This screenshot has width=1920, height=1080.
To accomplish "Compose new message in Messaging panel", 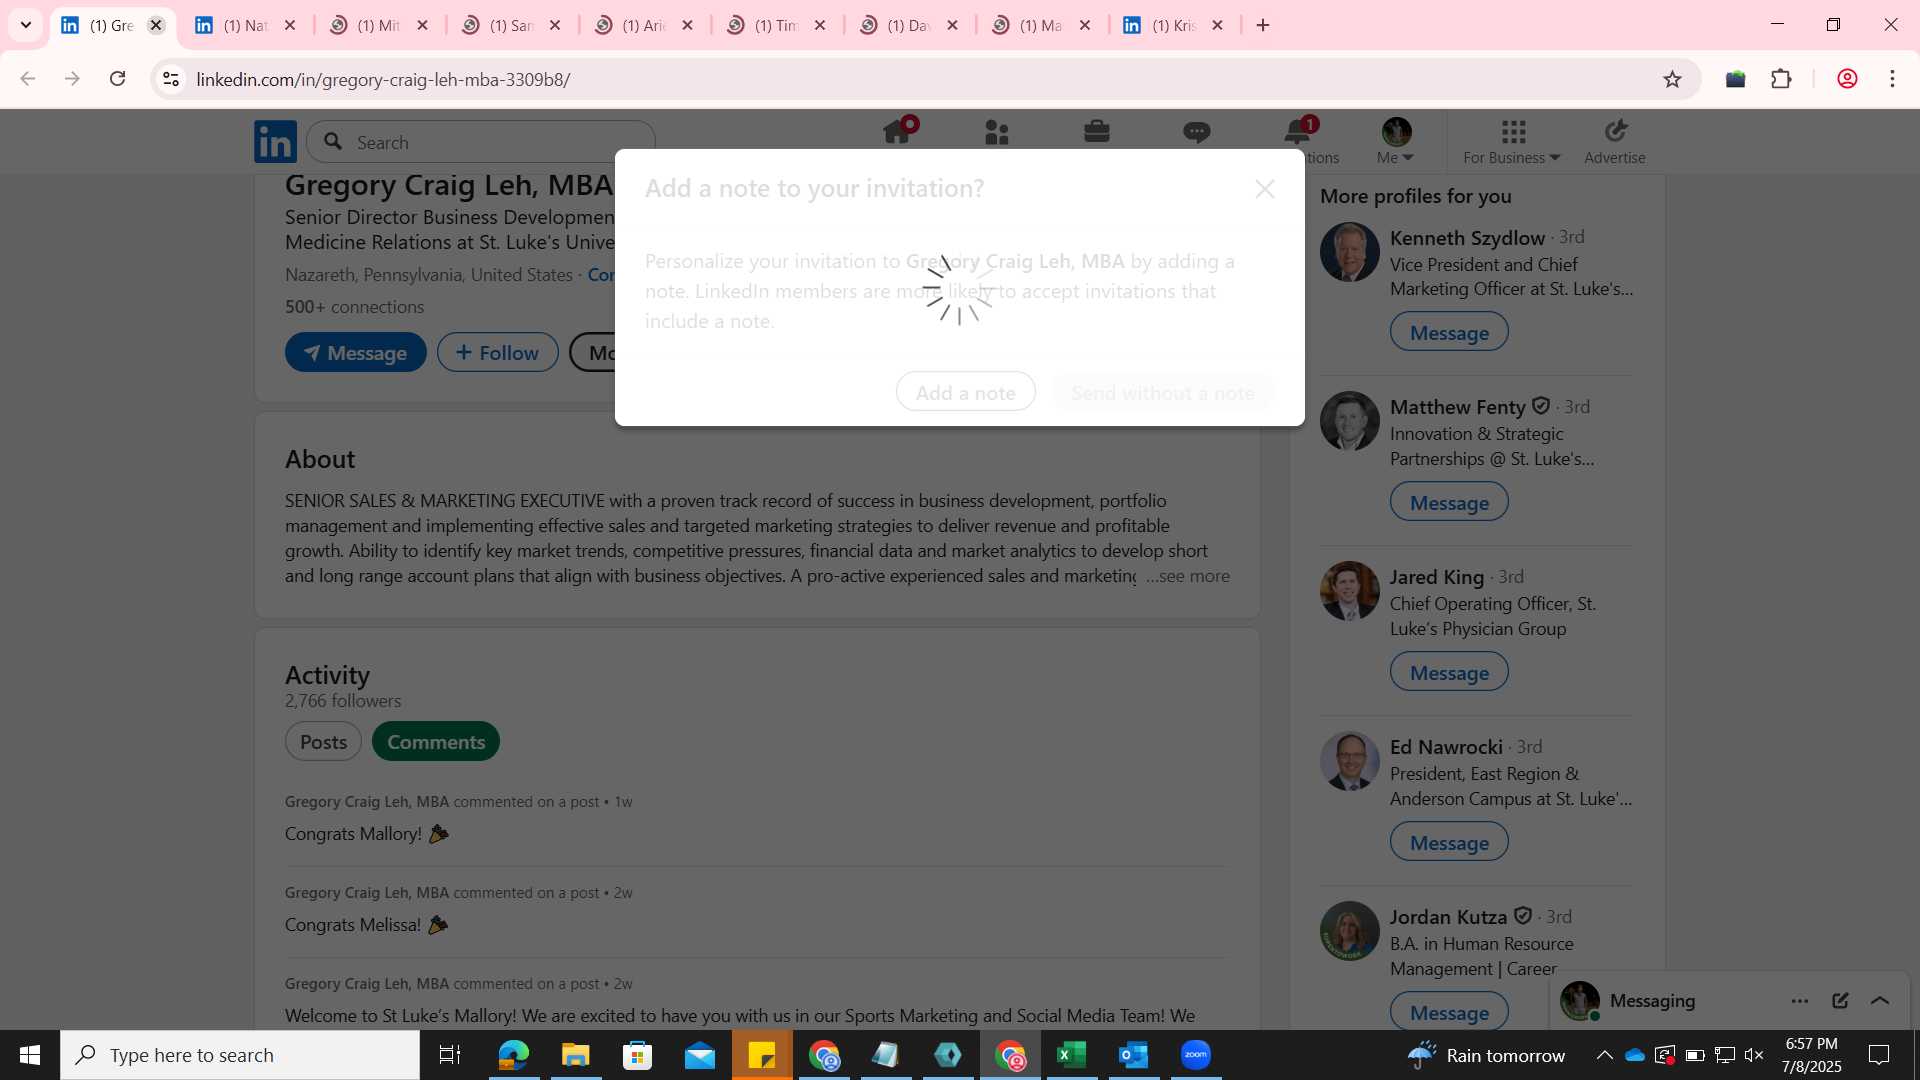I will pos(1840,1001).
